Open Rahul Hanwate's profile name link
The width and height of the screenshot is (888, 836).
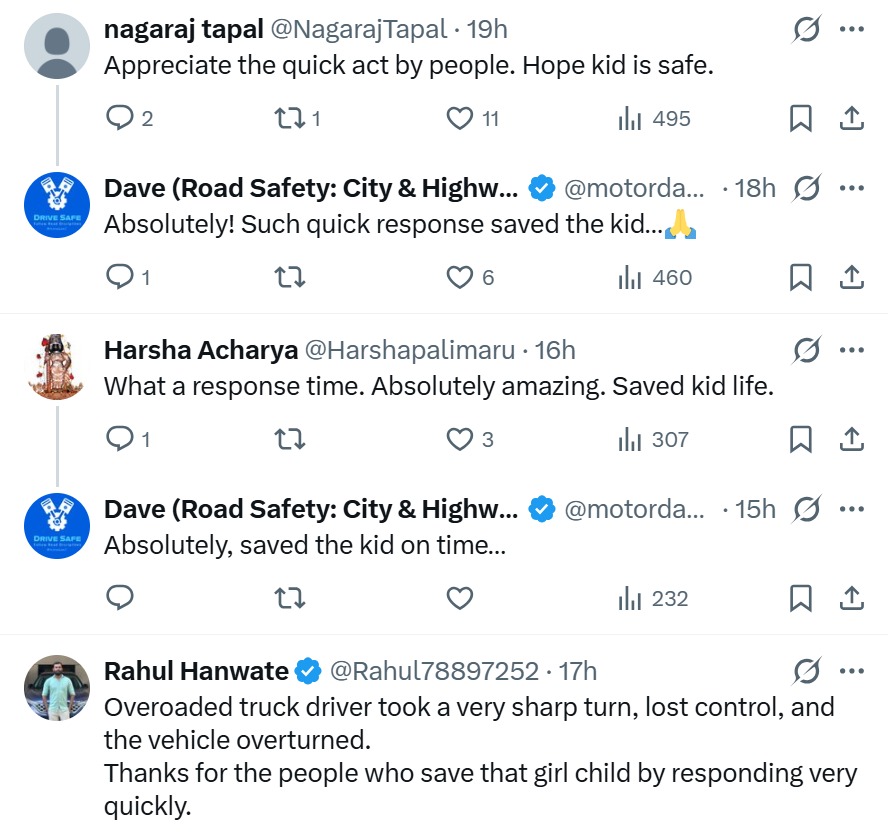196,670
